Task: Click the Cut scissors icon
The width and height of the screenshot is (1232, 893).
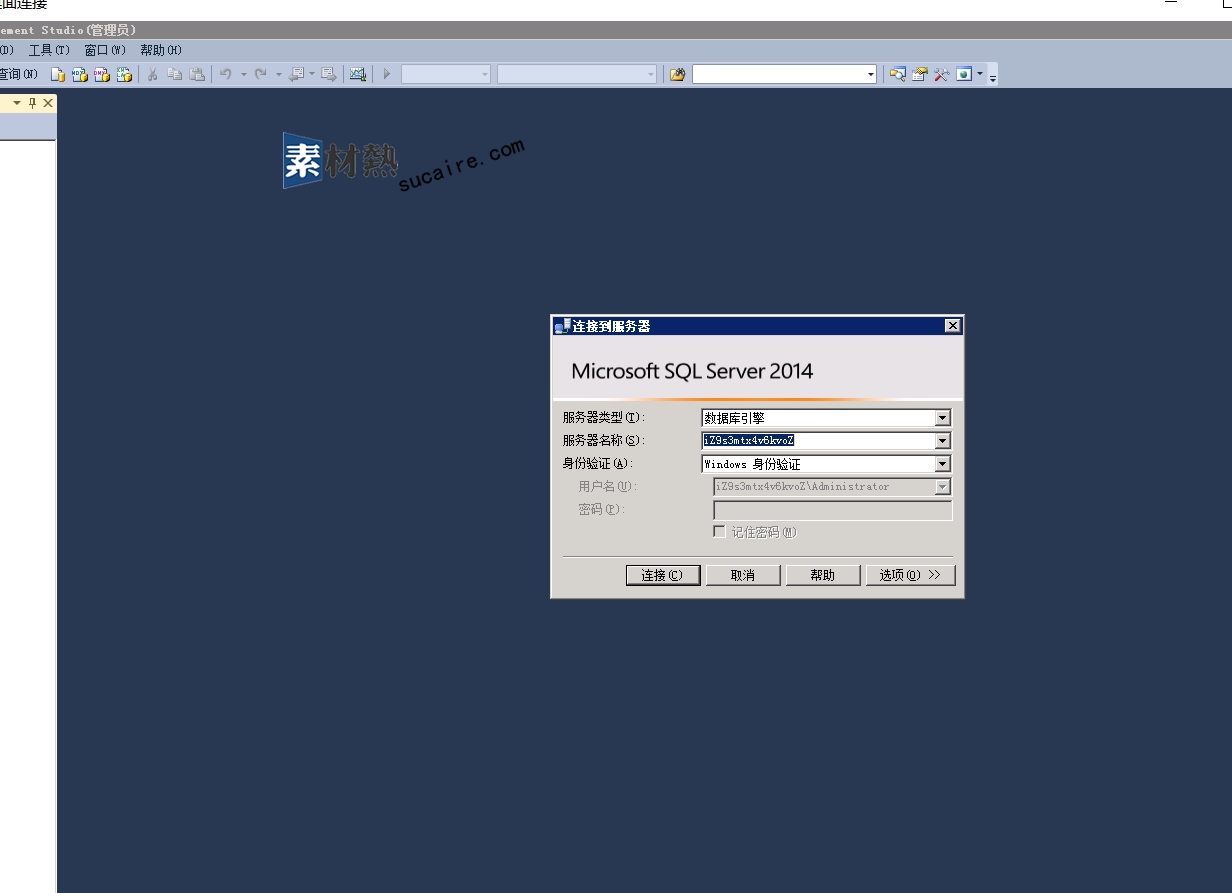Action: (153, 74)
